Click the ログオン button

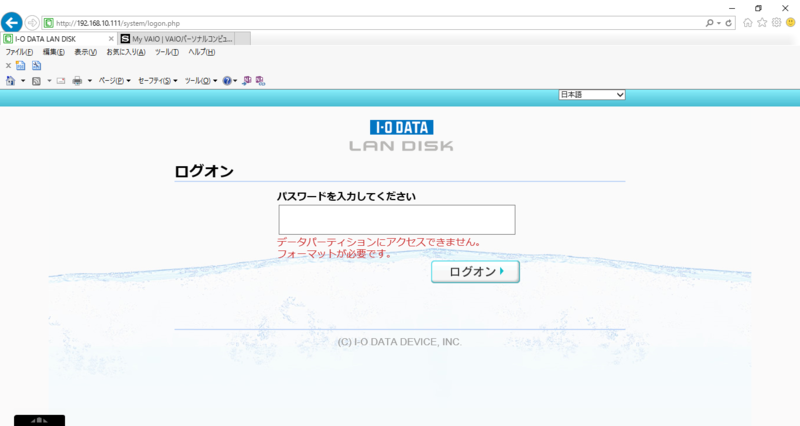(x=476, y=272)
